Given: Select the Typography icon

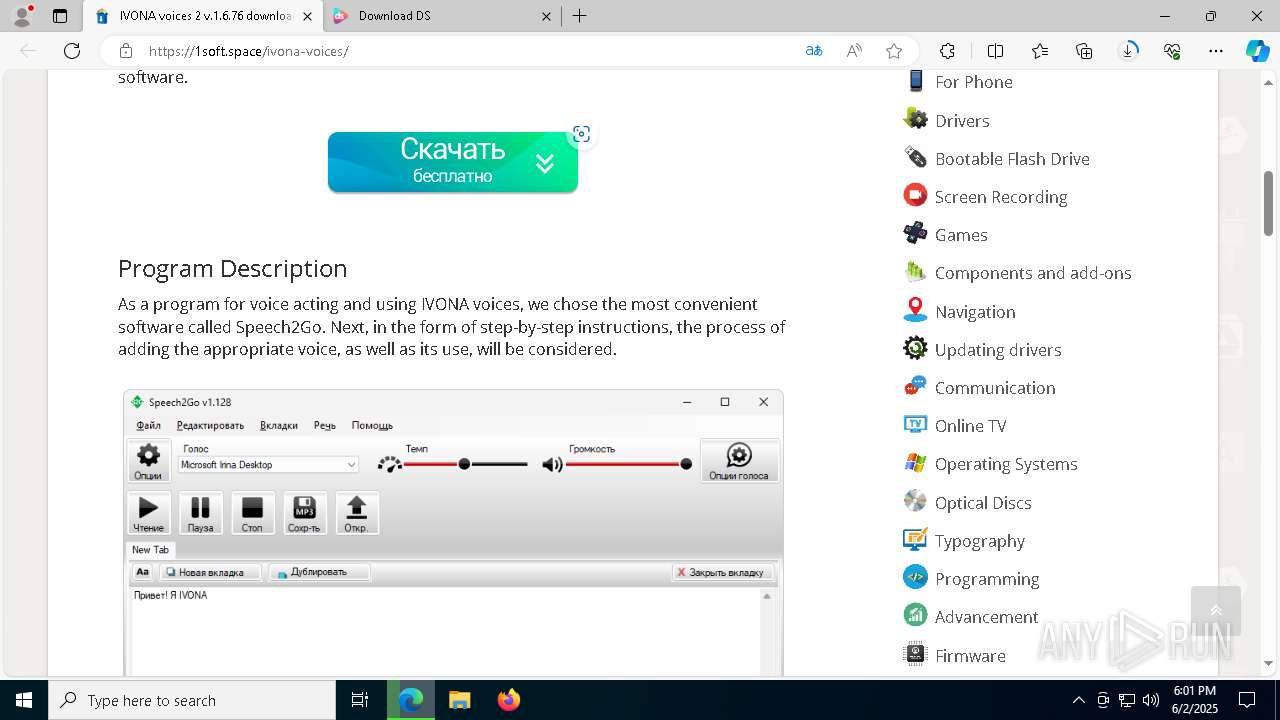Looking at the screenshot, I should tap(915, 539).
